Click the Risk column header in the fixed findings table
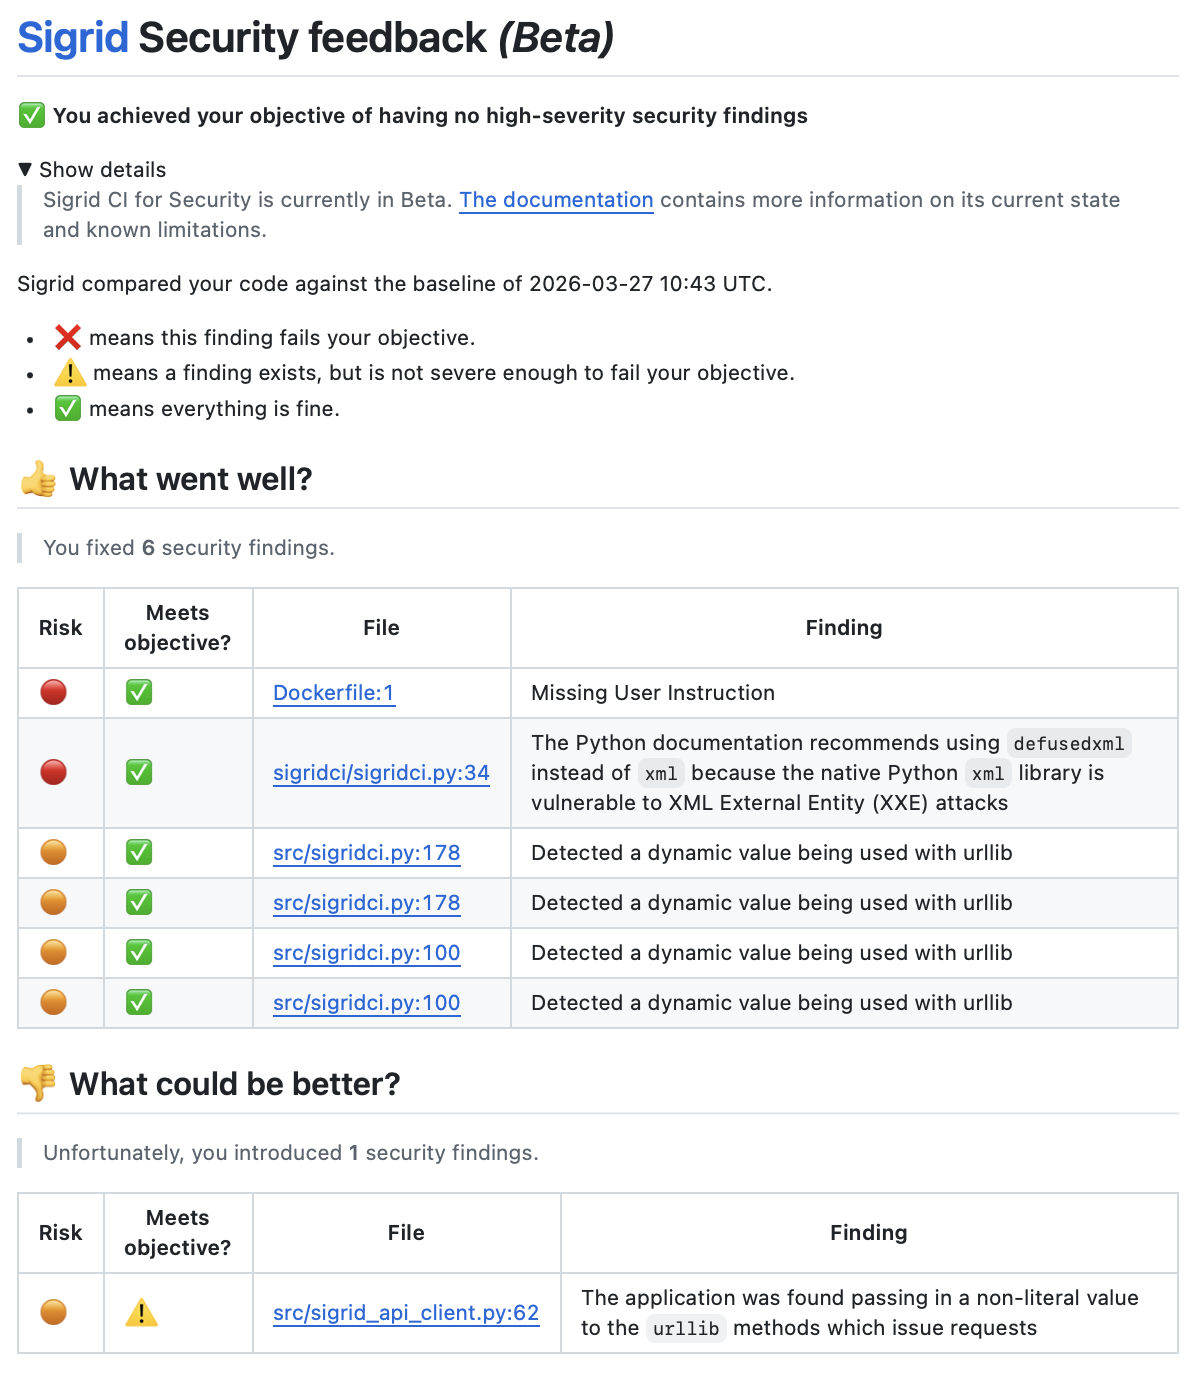 coord(61,628)
